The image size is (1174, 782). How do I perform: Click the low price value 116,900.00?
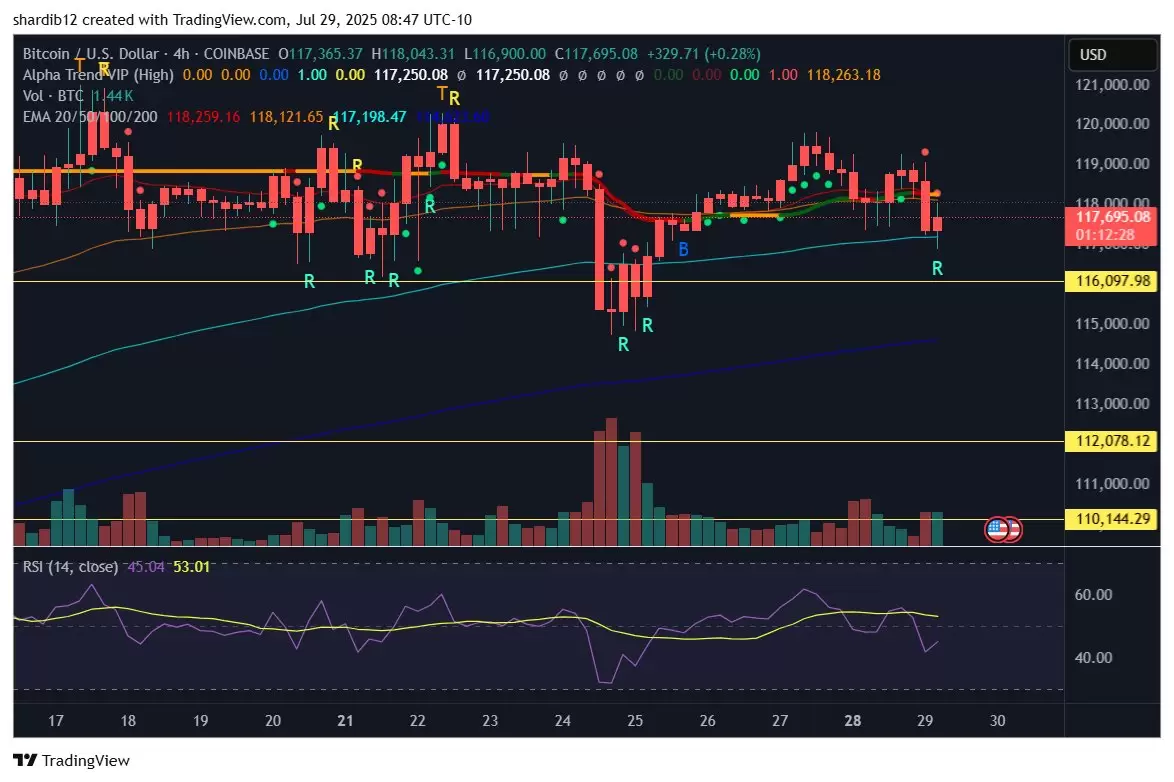pos(509,54)
